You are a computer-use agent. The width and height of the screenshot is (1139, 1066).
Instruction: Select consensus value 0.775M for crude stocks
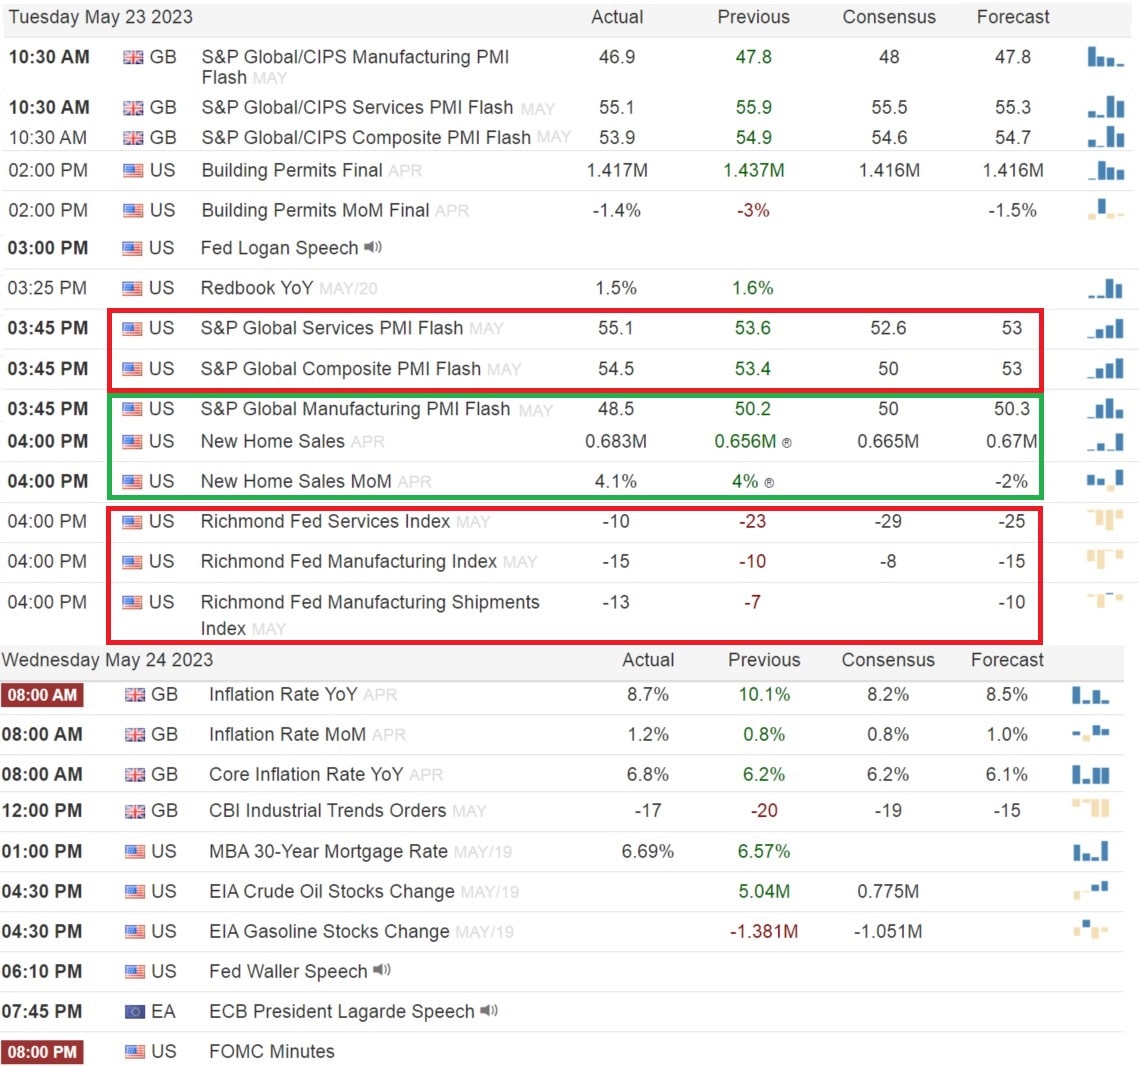[x=888, y=891]
